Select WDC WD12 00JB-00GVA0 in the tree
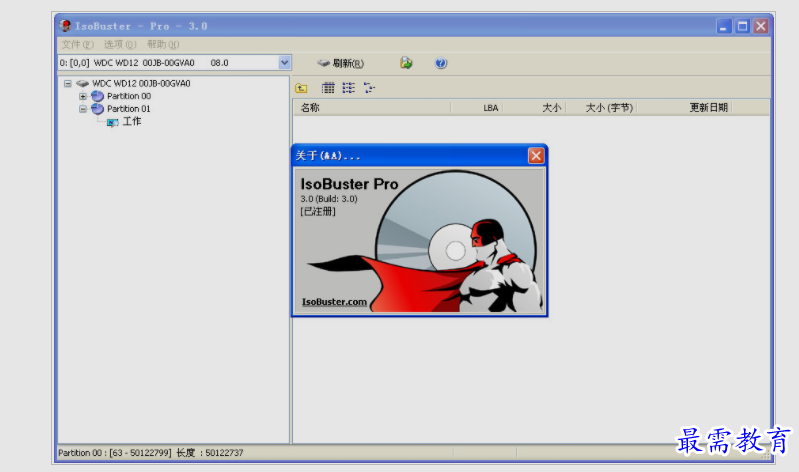The image size is (799, 472). coord(141,83)
